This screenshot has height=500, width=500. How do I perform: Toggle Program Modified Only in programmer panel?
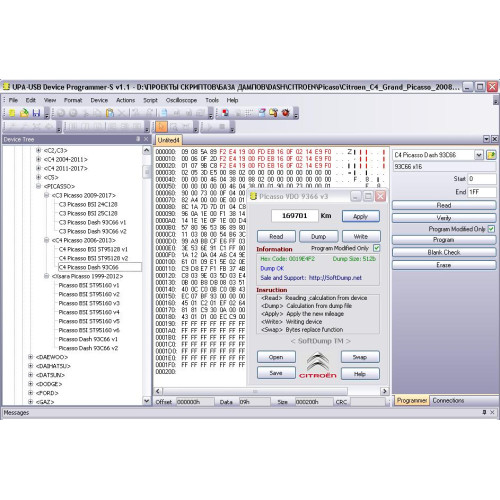(x=491, y=229)
